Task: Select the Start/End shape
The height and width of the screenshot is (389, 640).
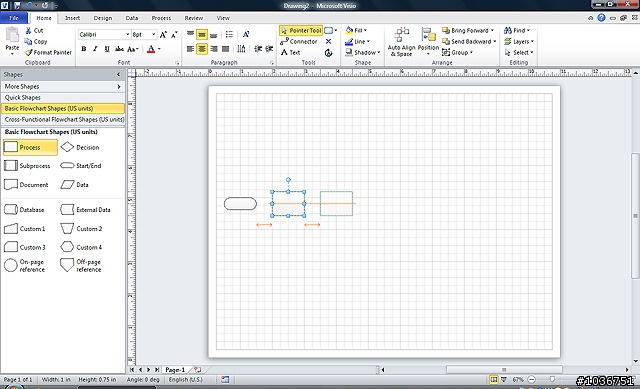Action: click(81, 166)
